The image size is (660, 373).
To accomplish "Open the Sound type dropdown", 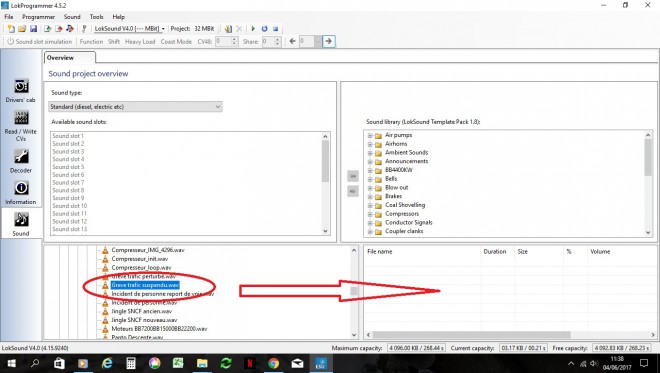I will (x=135, y=107).
